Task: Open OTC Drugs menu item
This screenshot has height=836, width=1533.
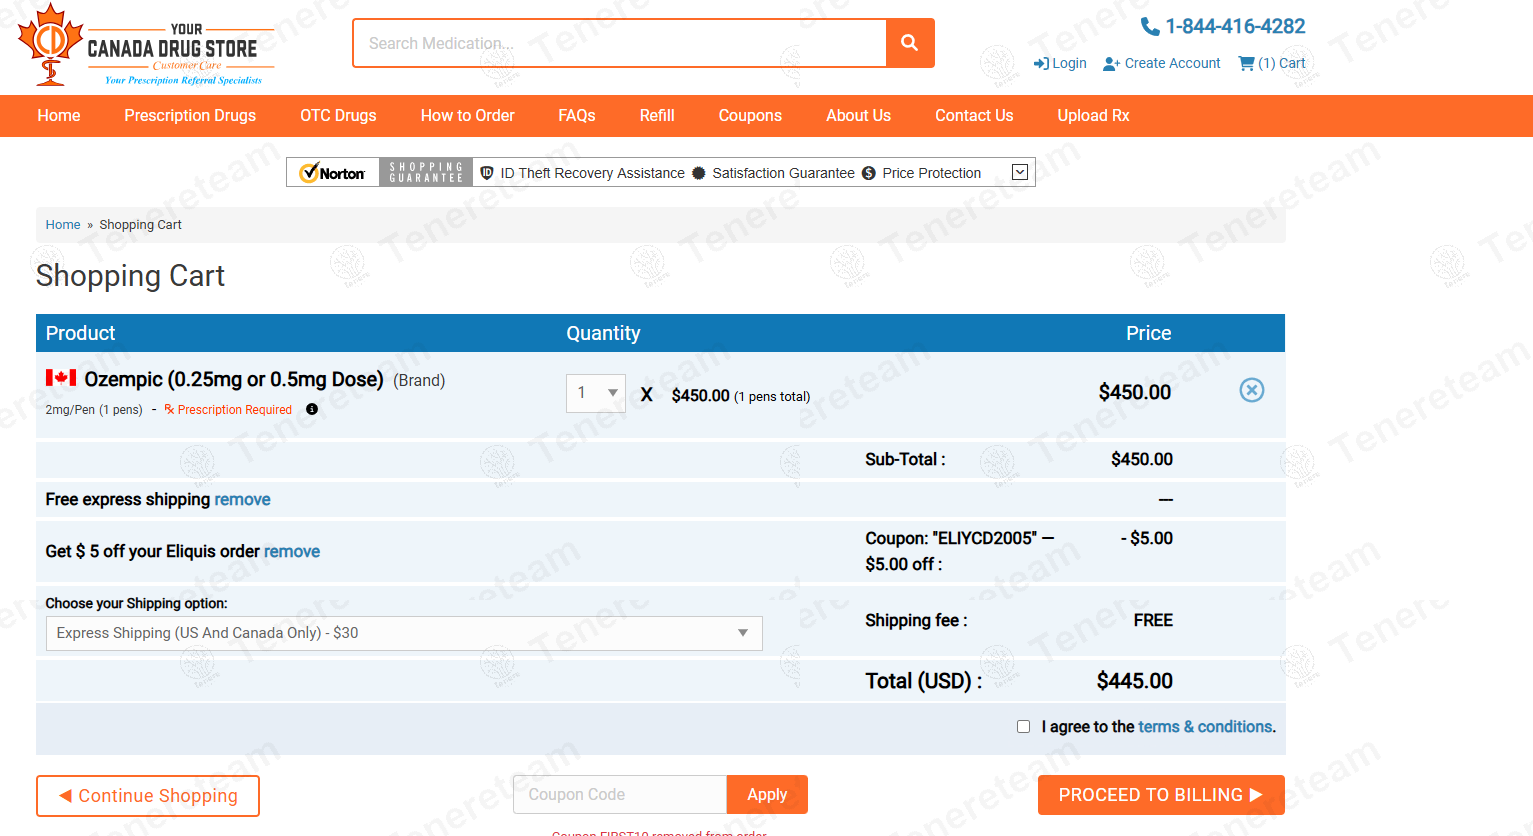Action: pos(338,116)
